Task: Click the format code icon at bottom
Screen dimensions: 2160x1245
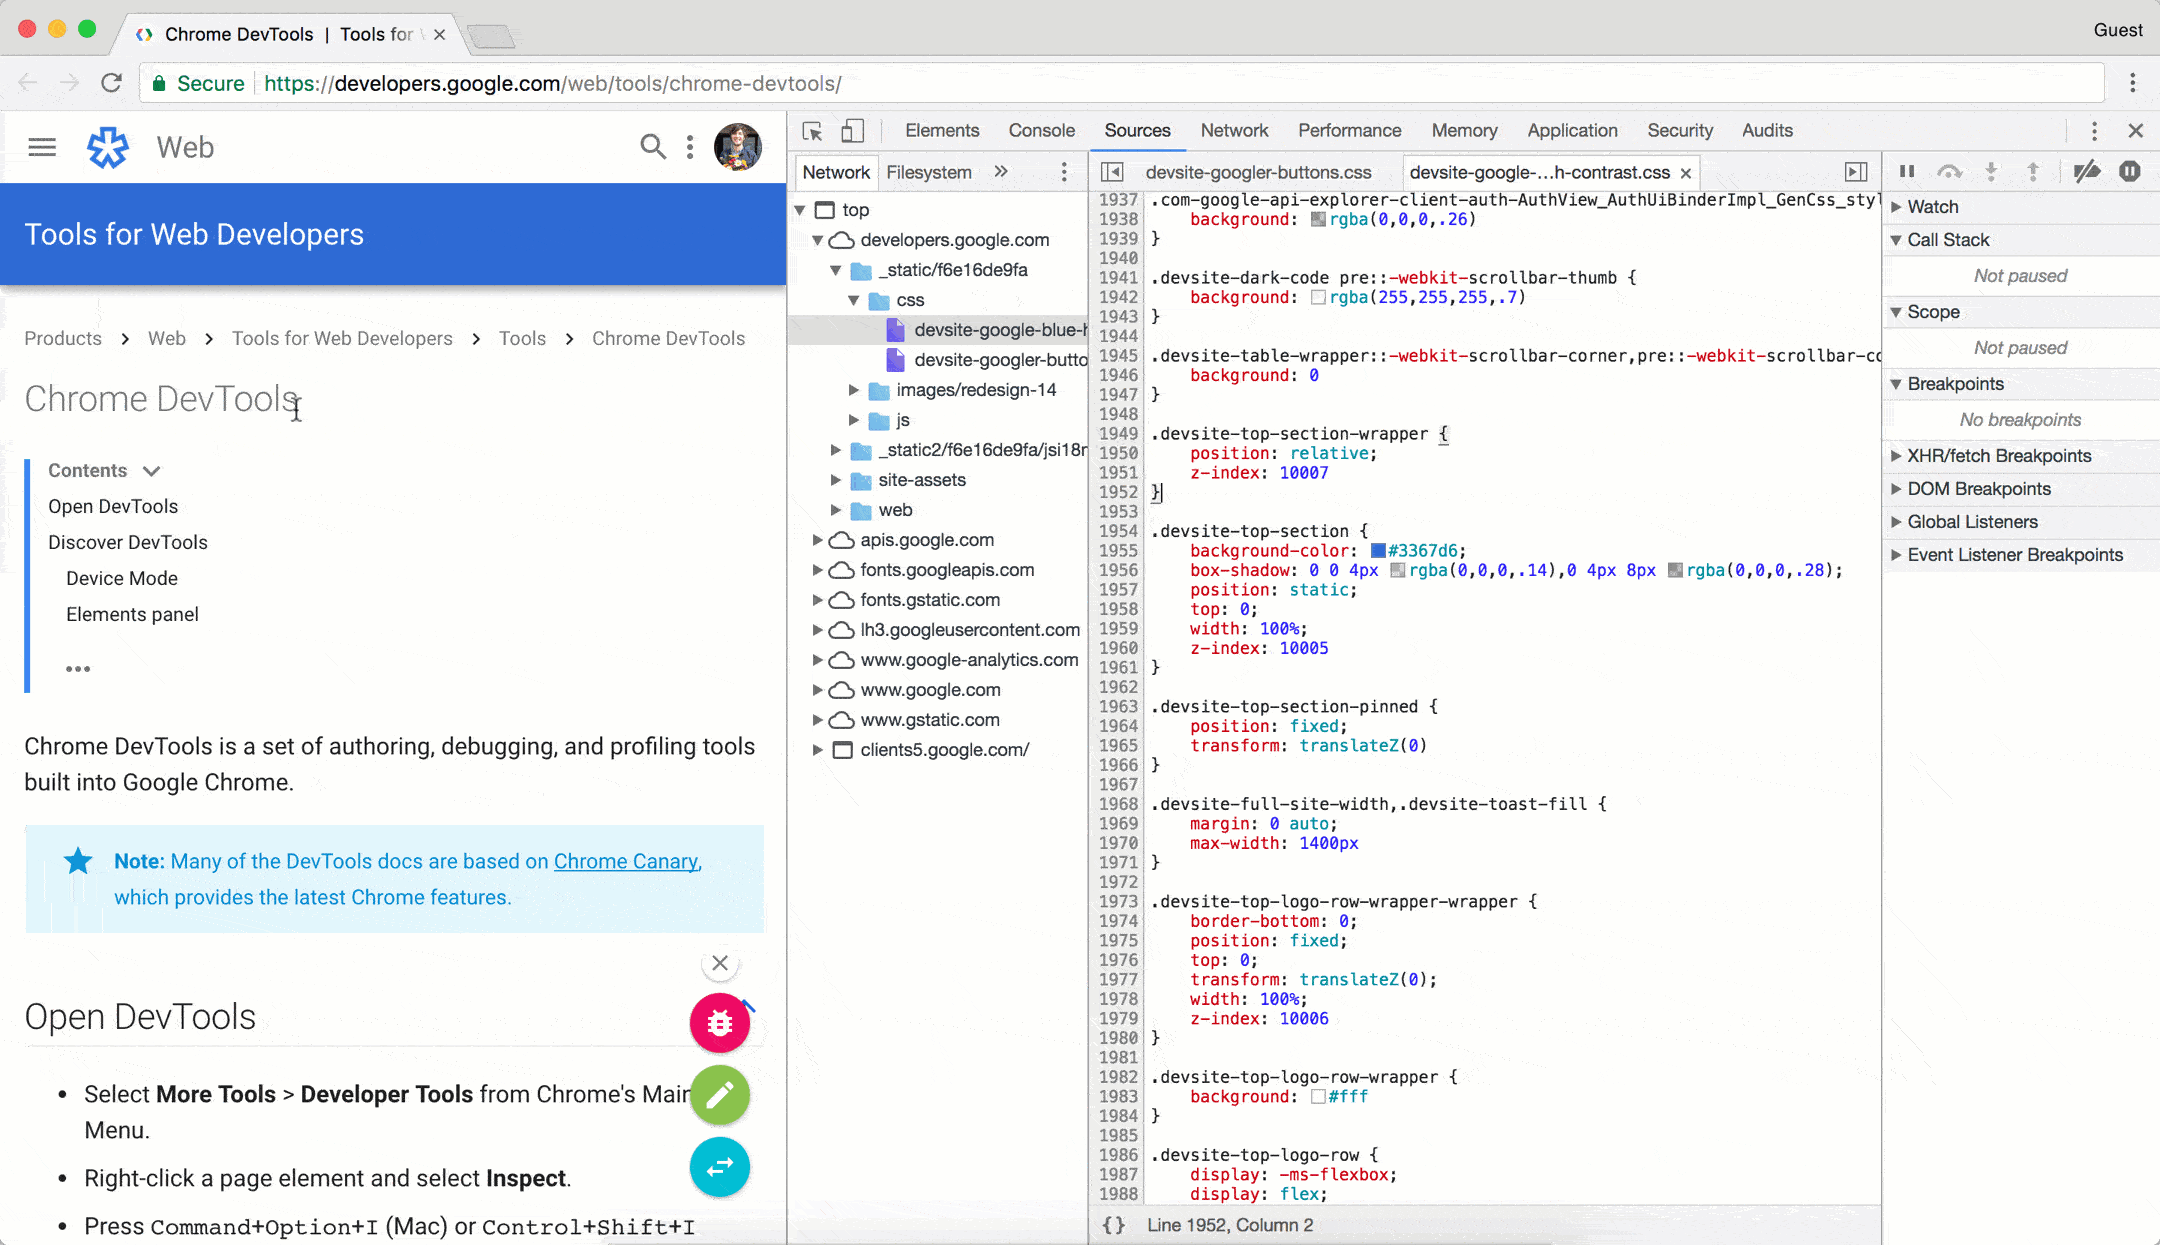Action: (x=1116, y=1226)
